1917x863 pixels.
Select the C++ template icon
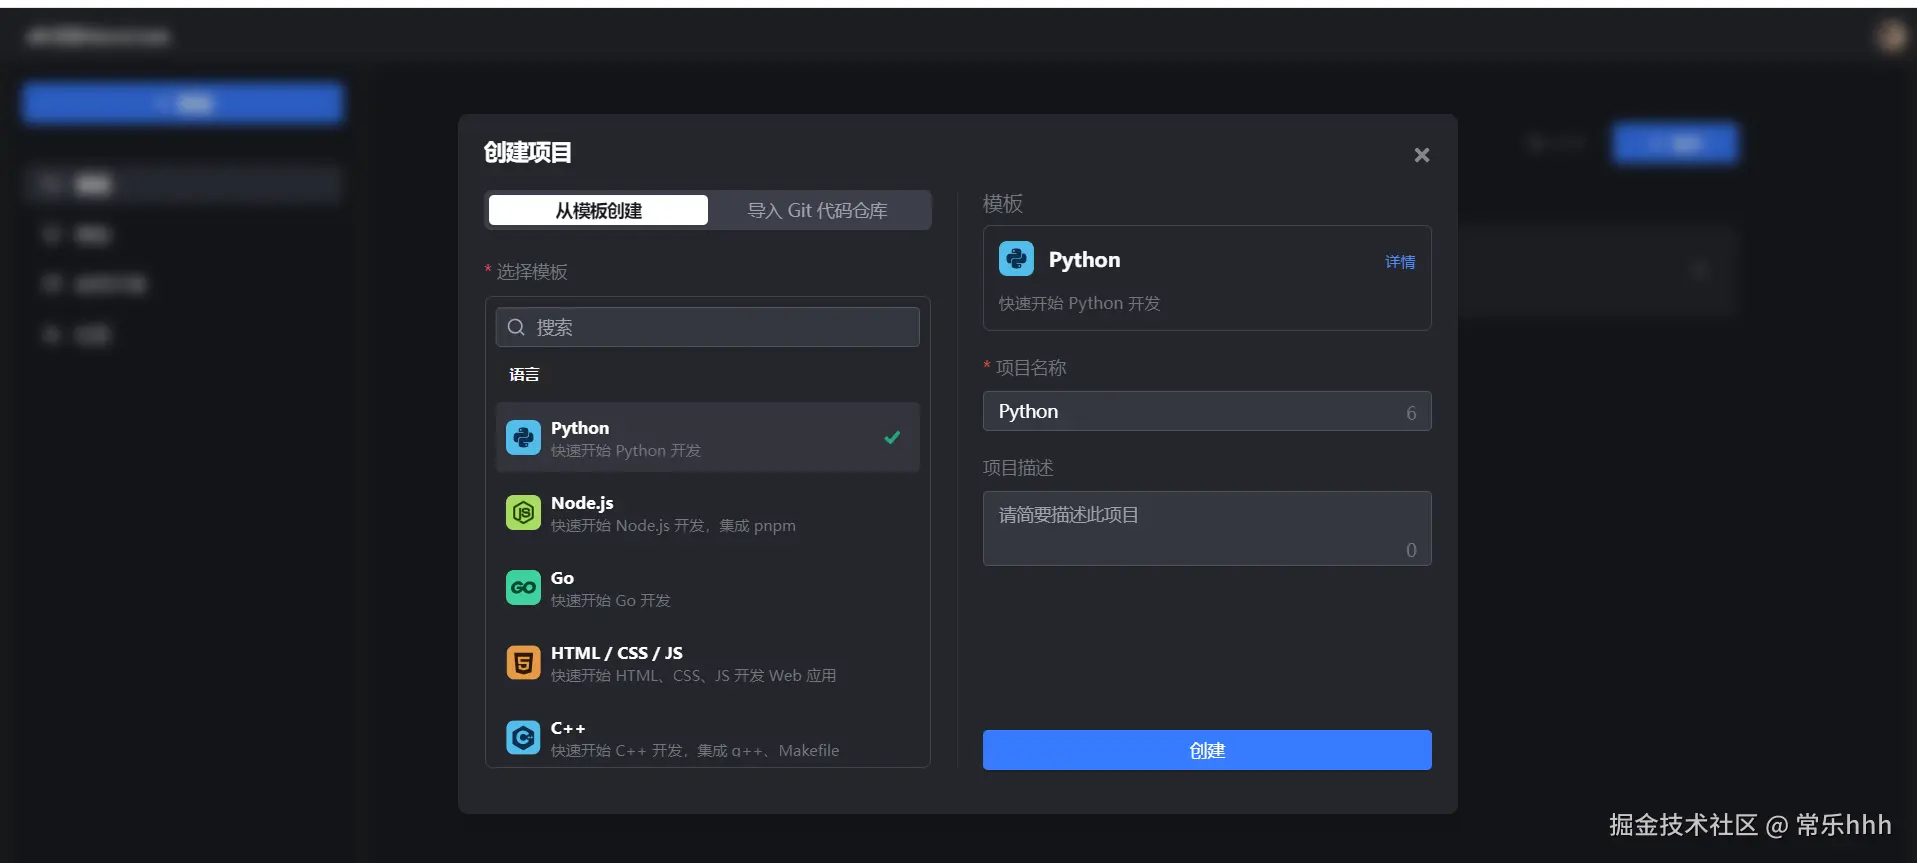point(523,738)
